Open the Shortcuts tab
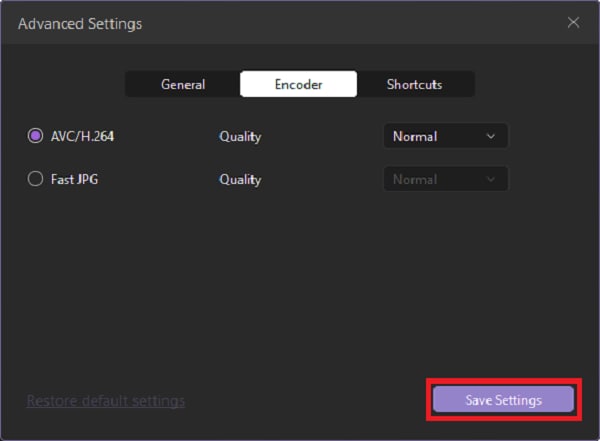The height and width of the screenshot is (441, 600). (x=414, y=85)
